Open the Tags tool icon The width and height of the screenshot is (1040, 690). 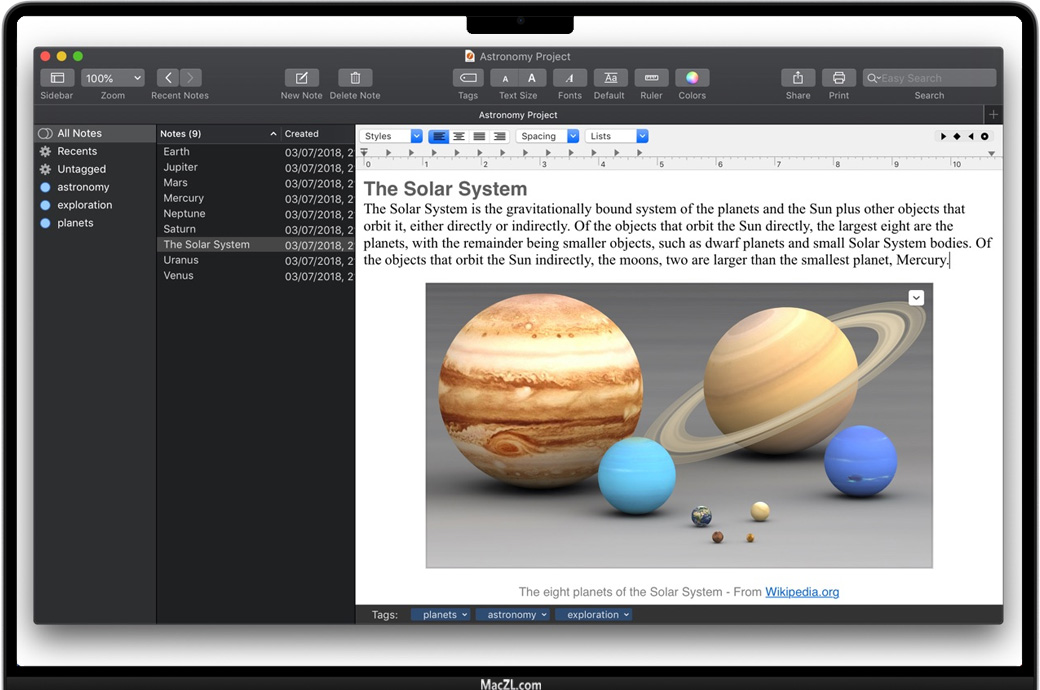tap(468, 78)
